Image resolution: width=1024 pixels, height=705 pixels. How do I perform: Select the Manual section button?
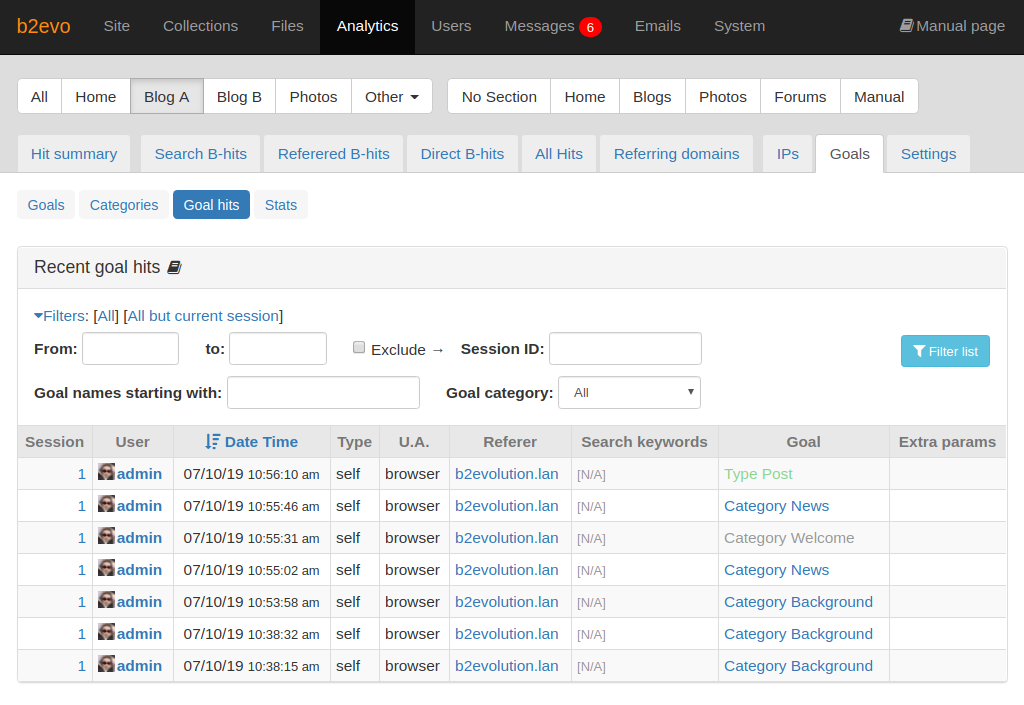[x=879, y=97]
